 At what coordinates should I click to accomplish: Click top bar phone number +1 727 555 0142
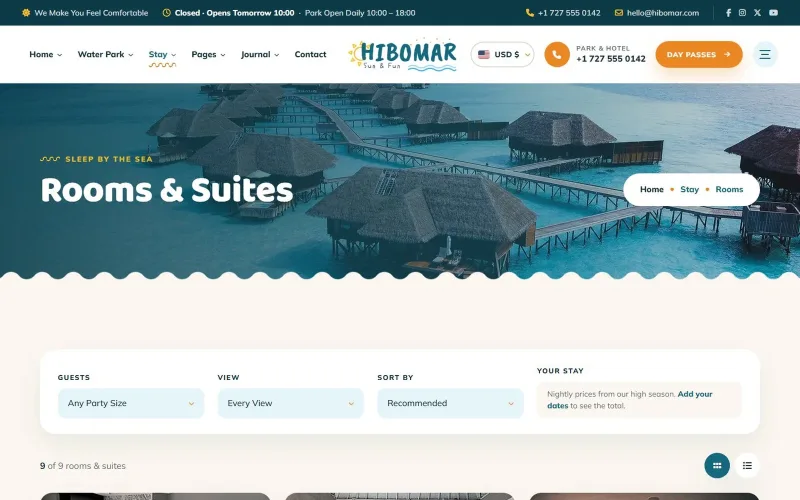click(569, 13)
